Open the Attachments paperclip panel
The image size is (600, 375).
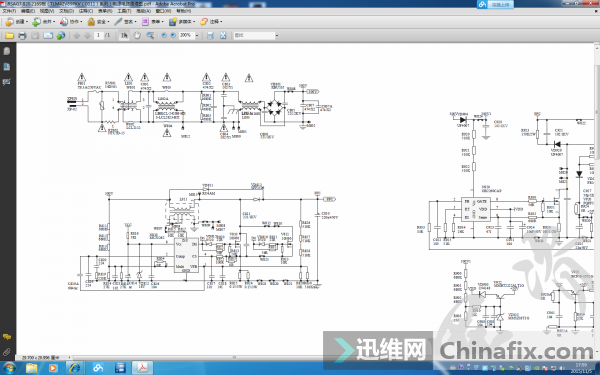[7, 352]
